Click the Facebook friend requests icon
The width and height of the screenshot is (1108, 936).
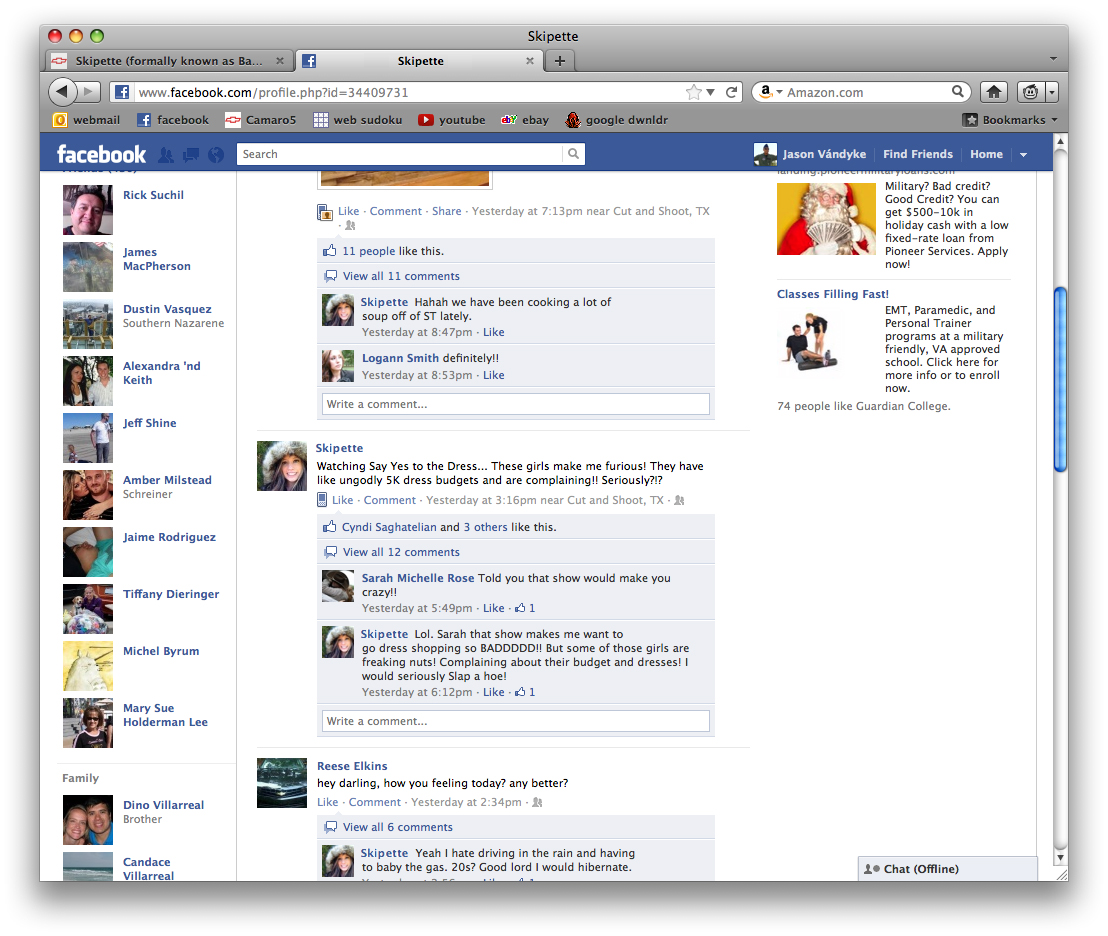166,155
